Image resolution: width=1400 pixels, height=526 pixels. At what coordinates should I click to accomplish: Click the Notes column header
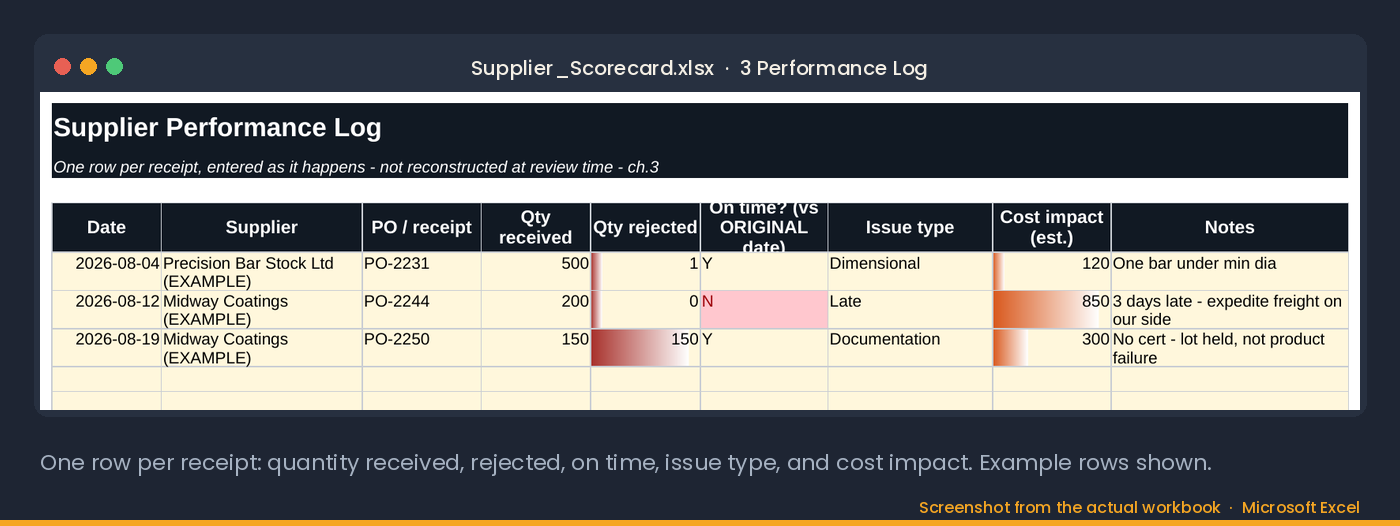[x=1229, y=227]
